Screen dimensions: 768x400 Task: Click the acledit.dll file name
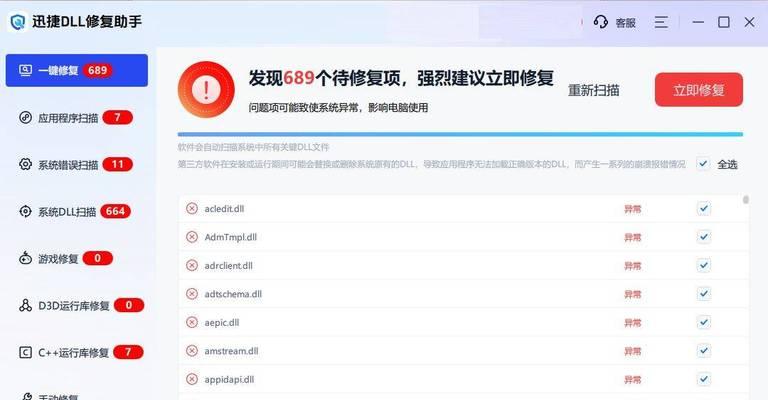tap(224, 209)
